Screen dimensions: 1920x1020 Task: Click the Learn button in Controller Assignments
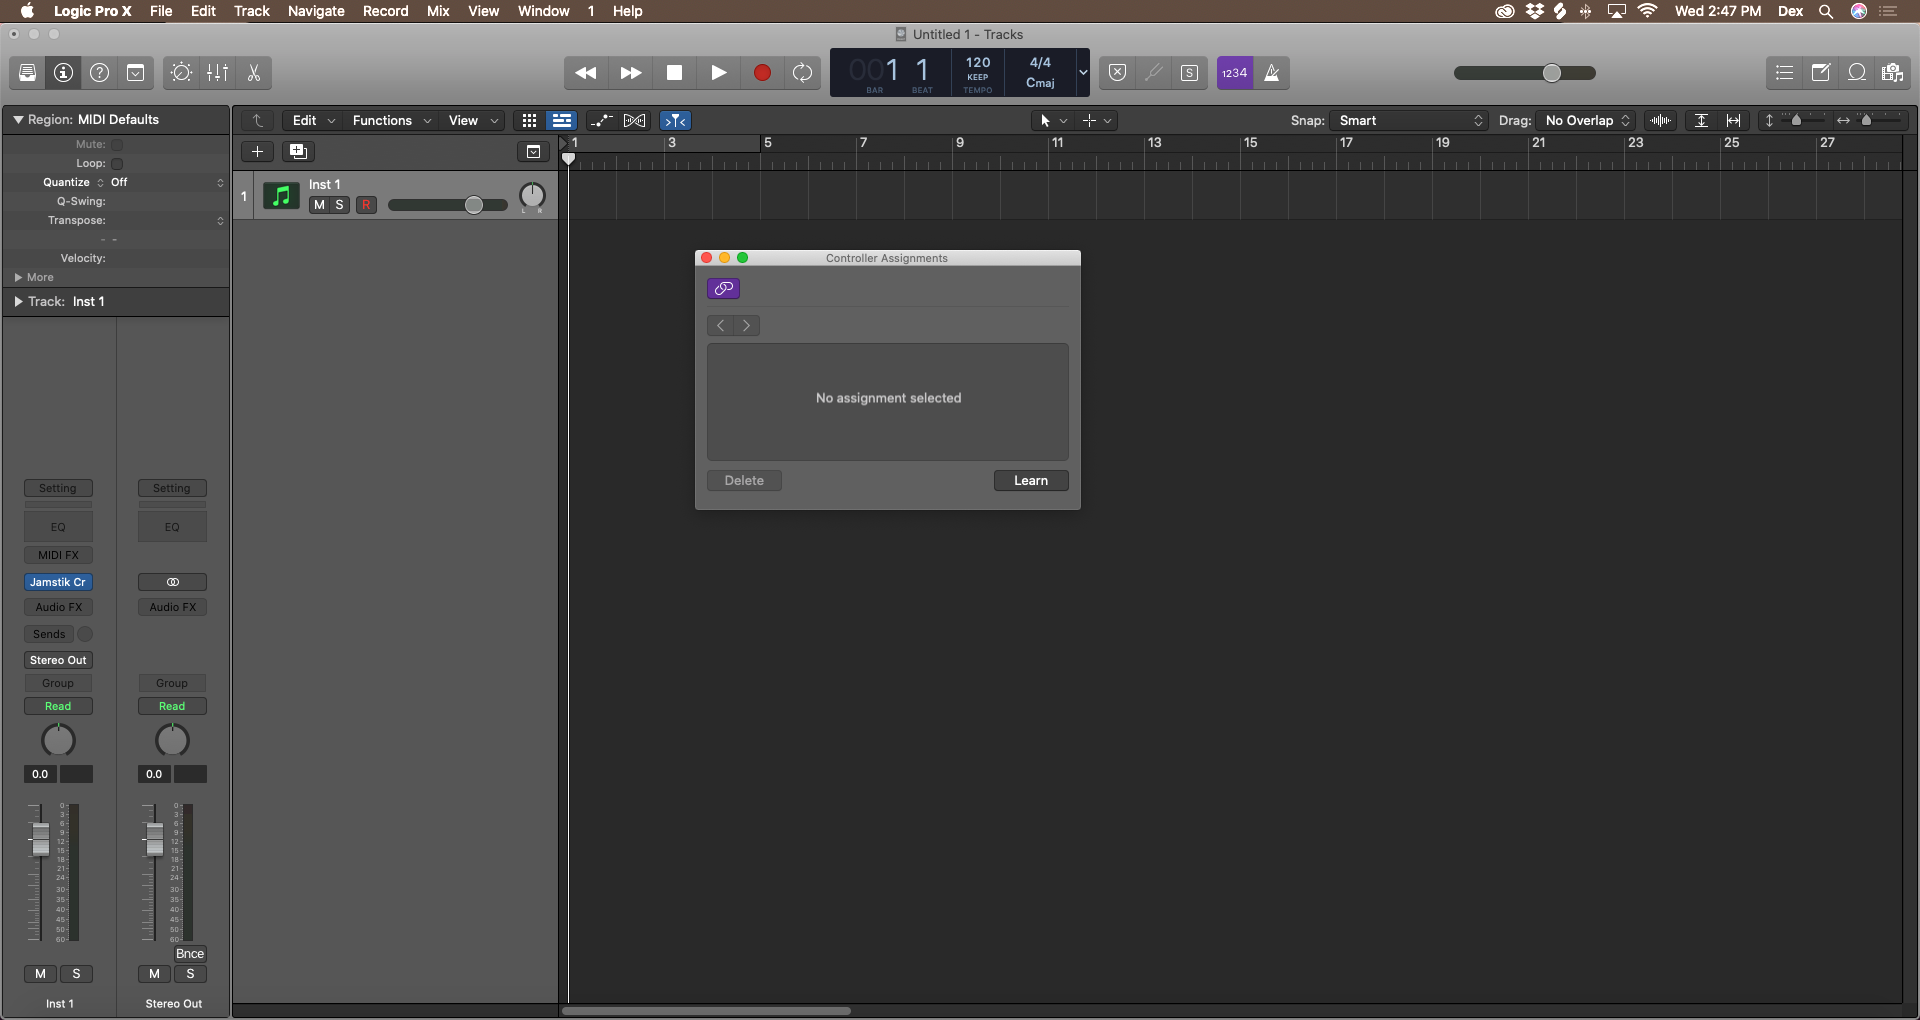coord(1030,481)
